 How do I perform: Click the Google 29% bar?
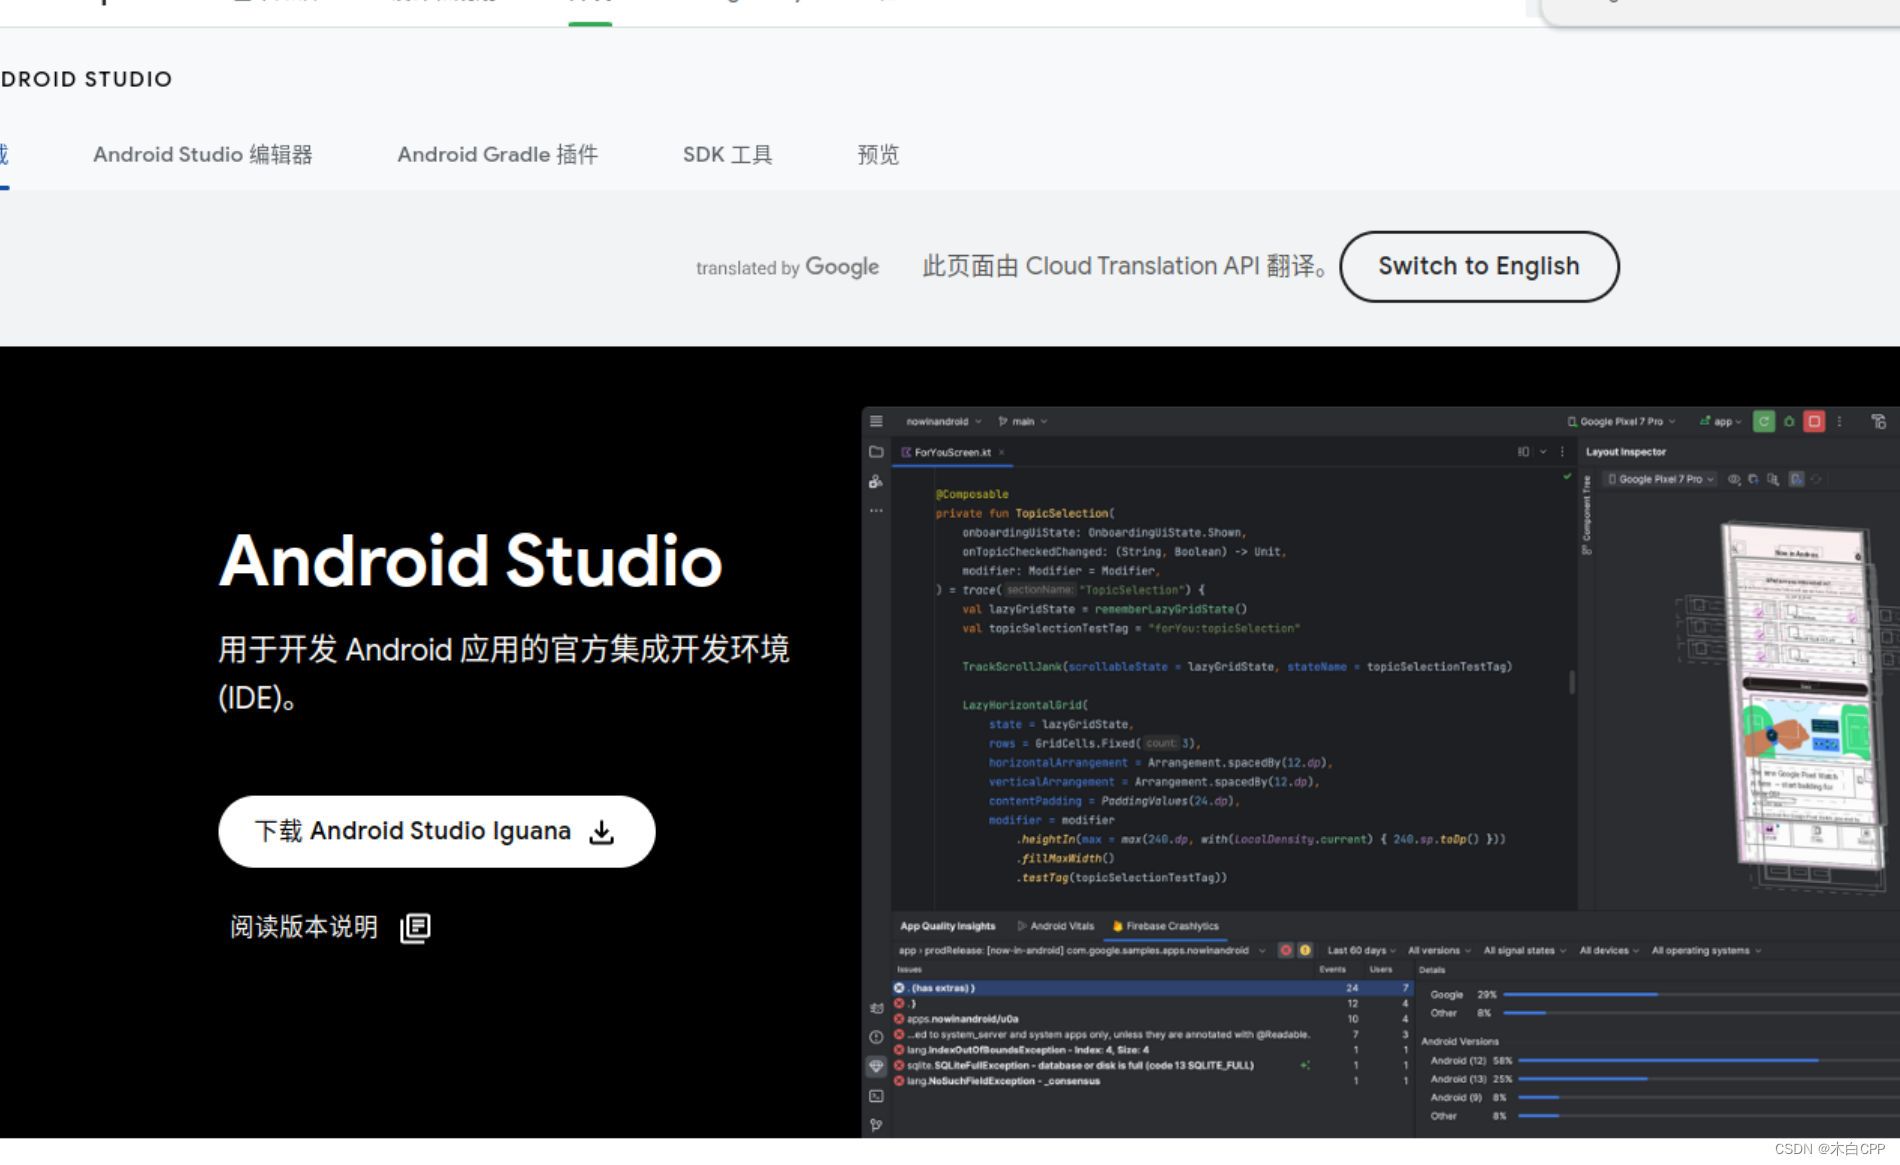tap(1580, 994)
